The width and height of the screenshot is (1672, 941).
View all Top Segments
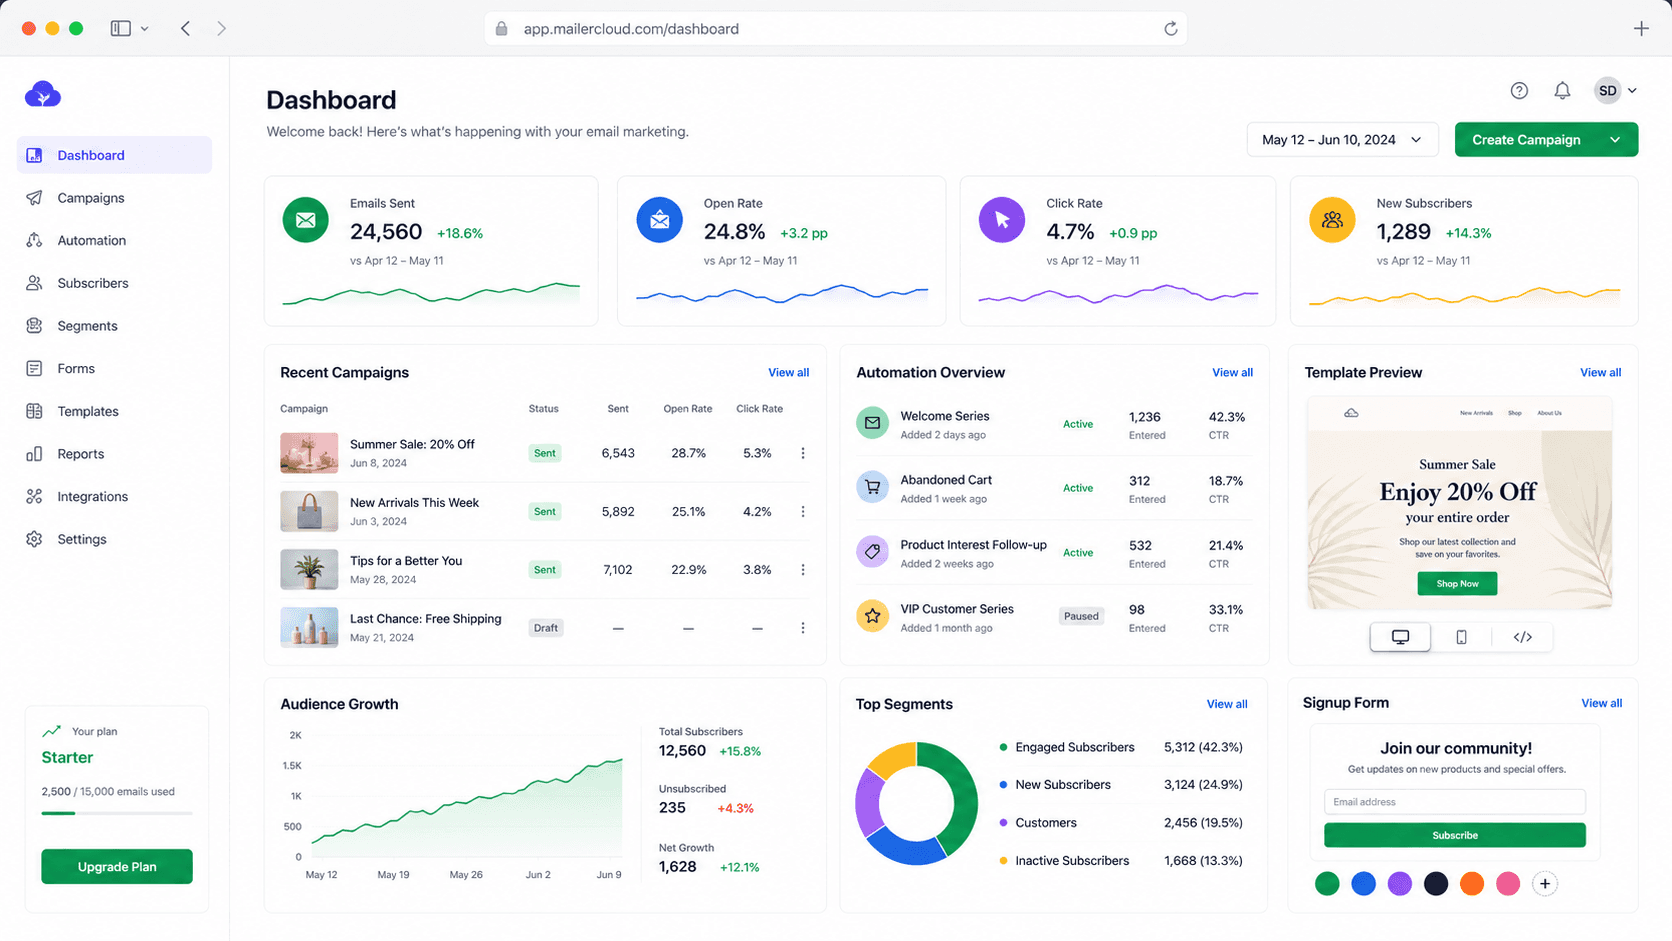coord(1227,704)
